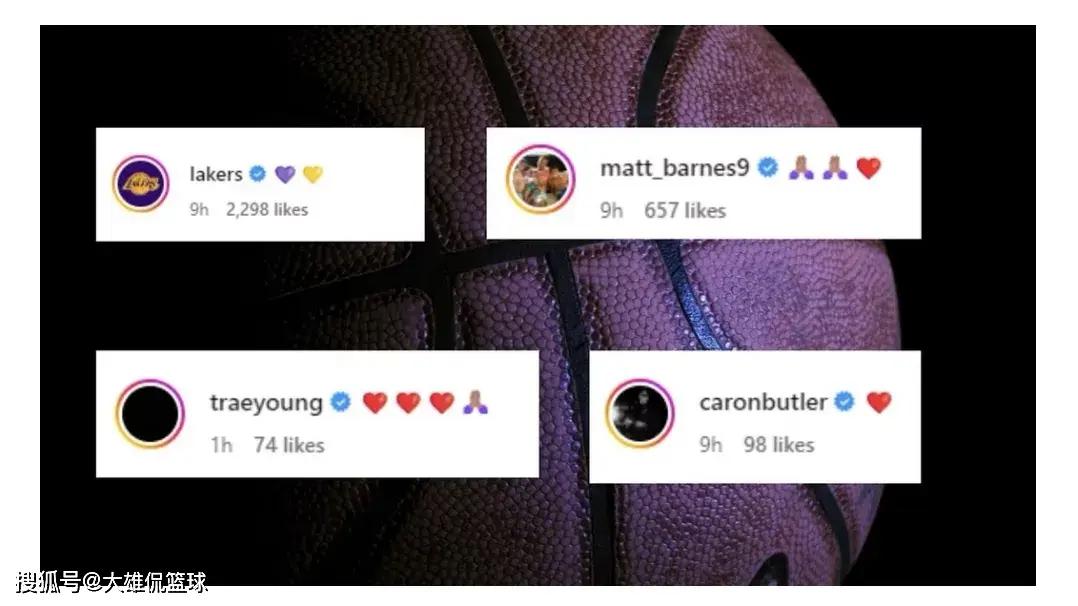Screen dimensions: 1078x606
Task: Click the verified badge beside matt_barnes9
Action: click(x=768, y=167)
